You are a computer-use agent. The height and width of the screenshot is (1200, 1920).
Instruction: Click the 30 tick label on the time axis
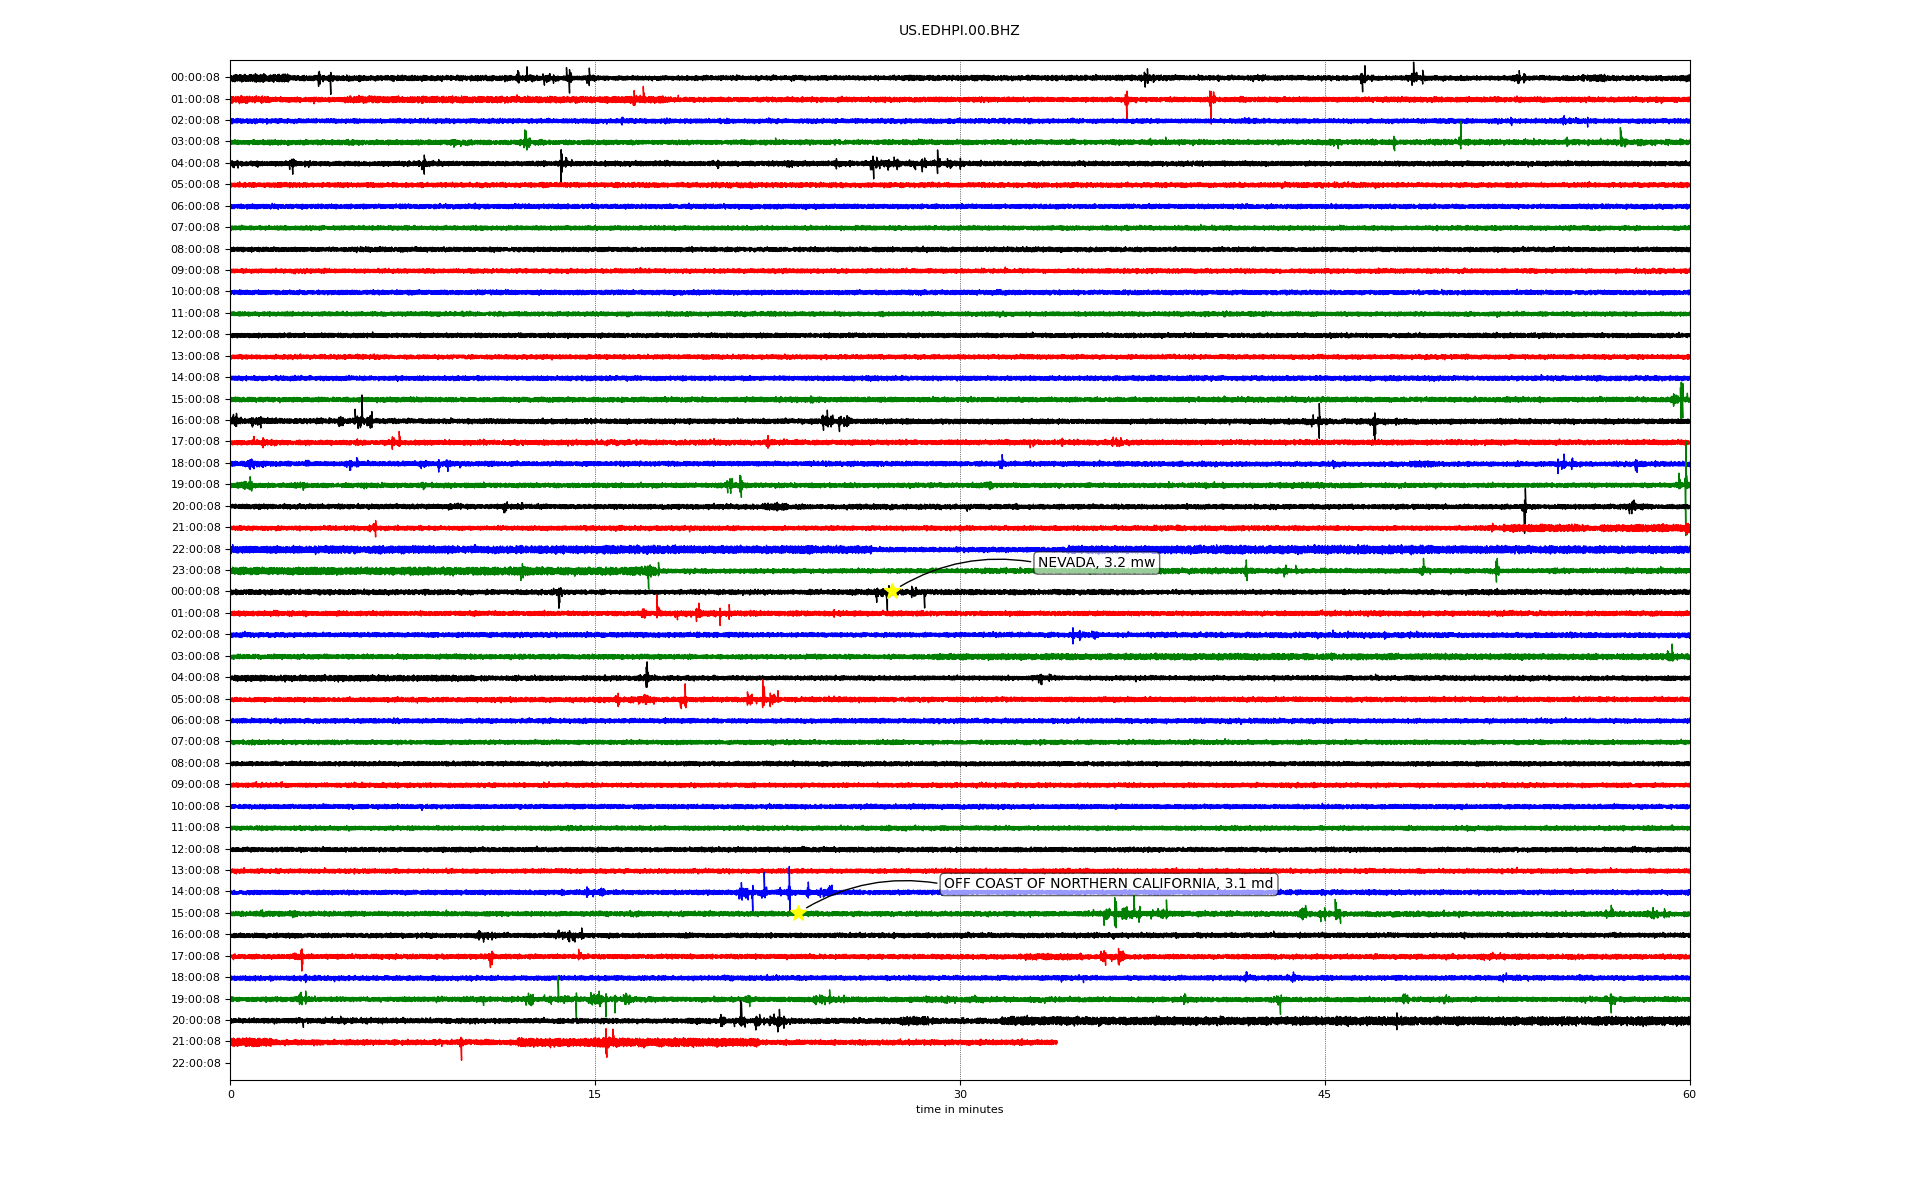pos(960,1094)
